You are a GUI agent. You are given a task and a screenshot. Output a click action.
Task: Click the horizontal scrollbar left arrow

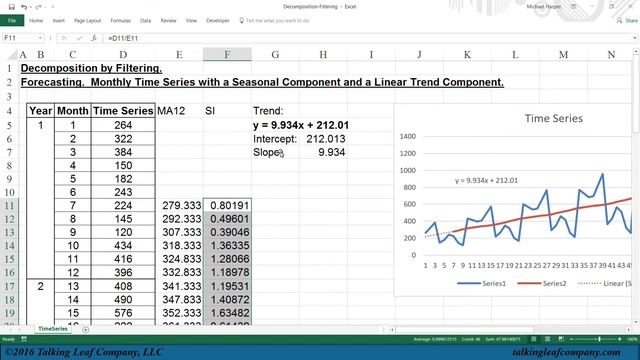[x=392, y=329]
